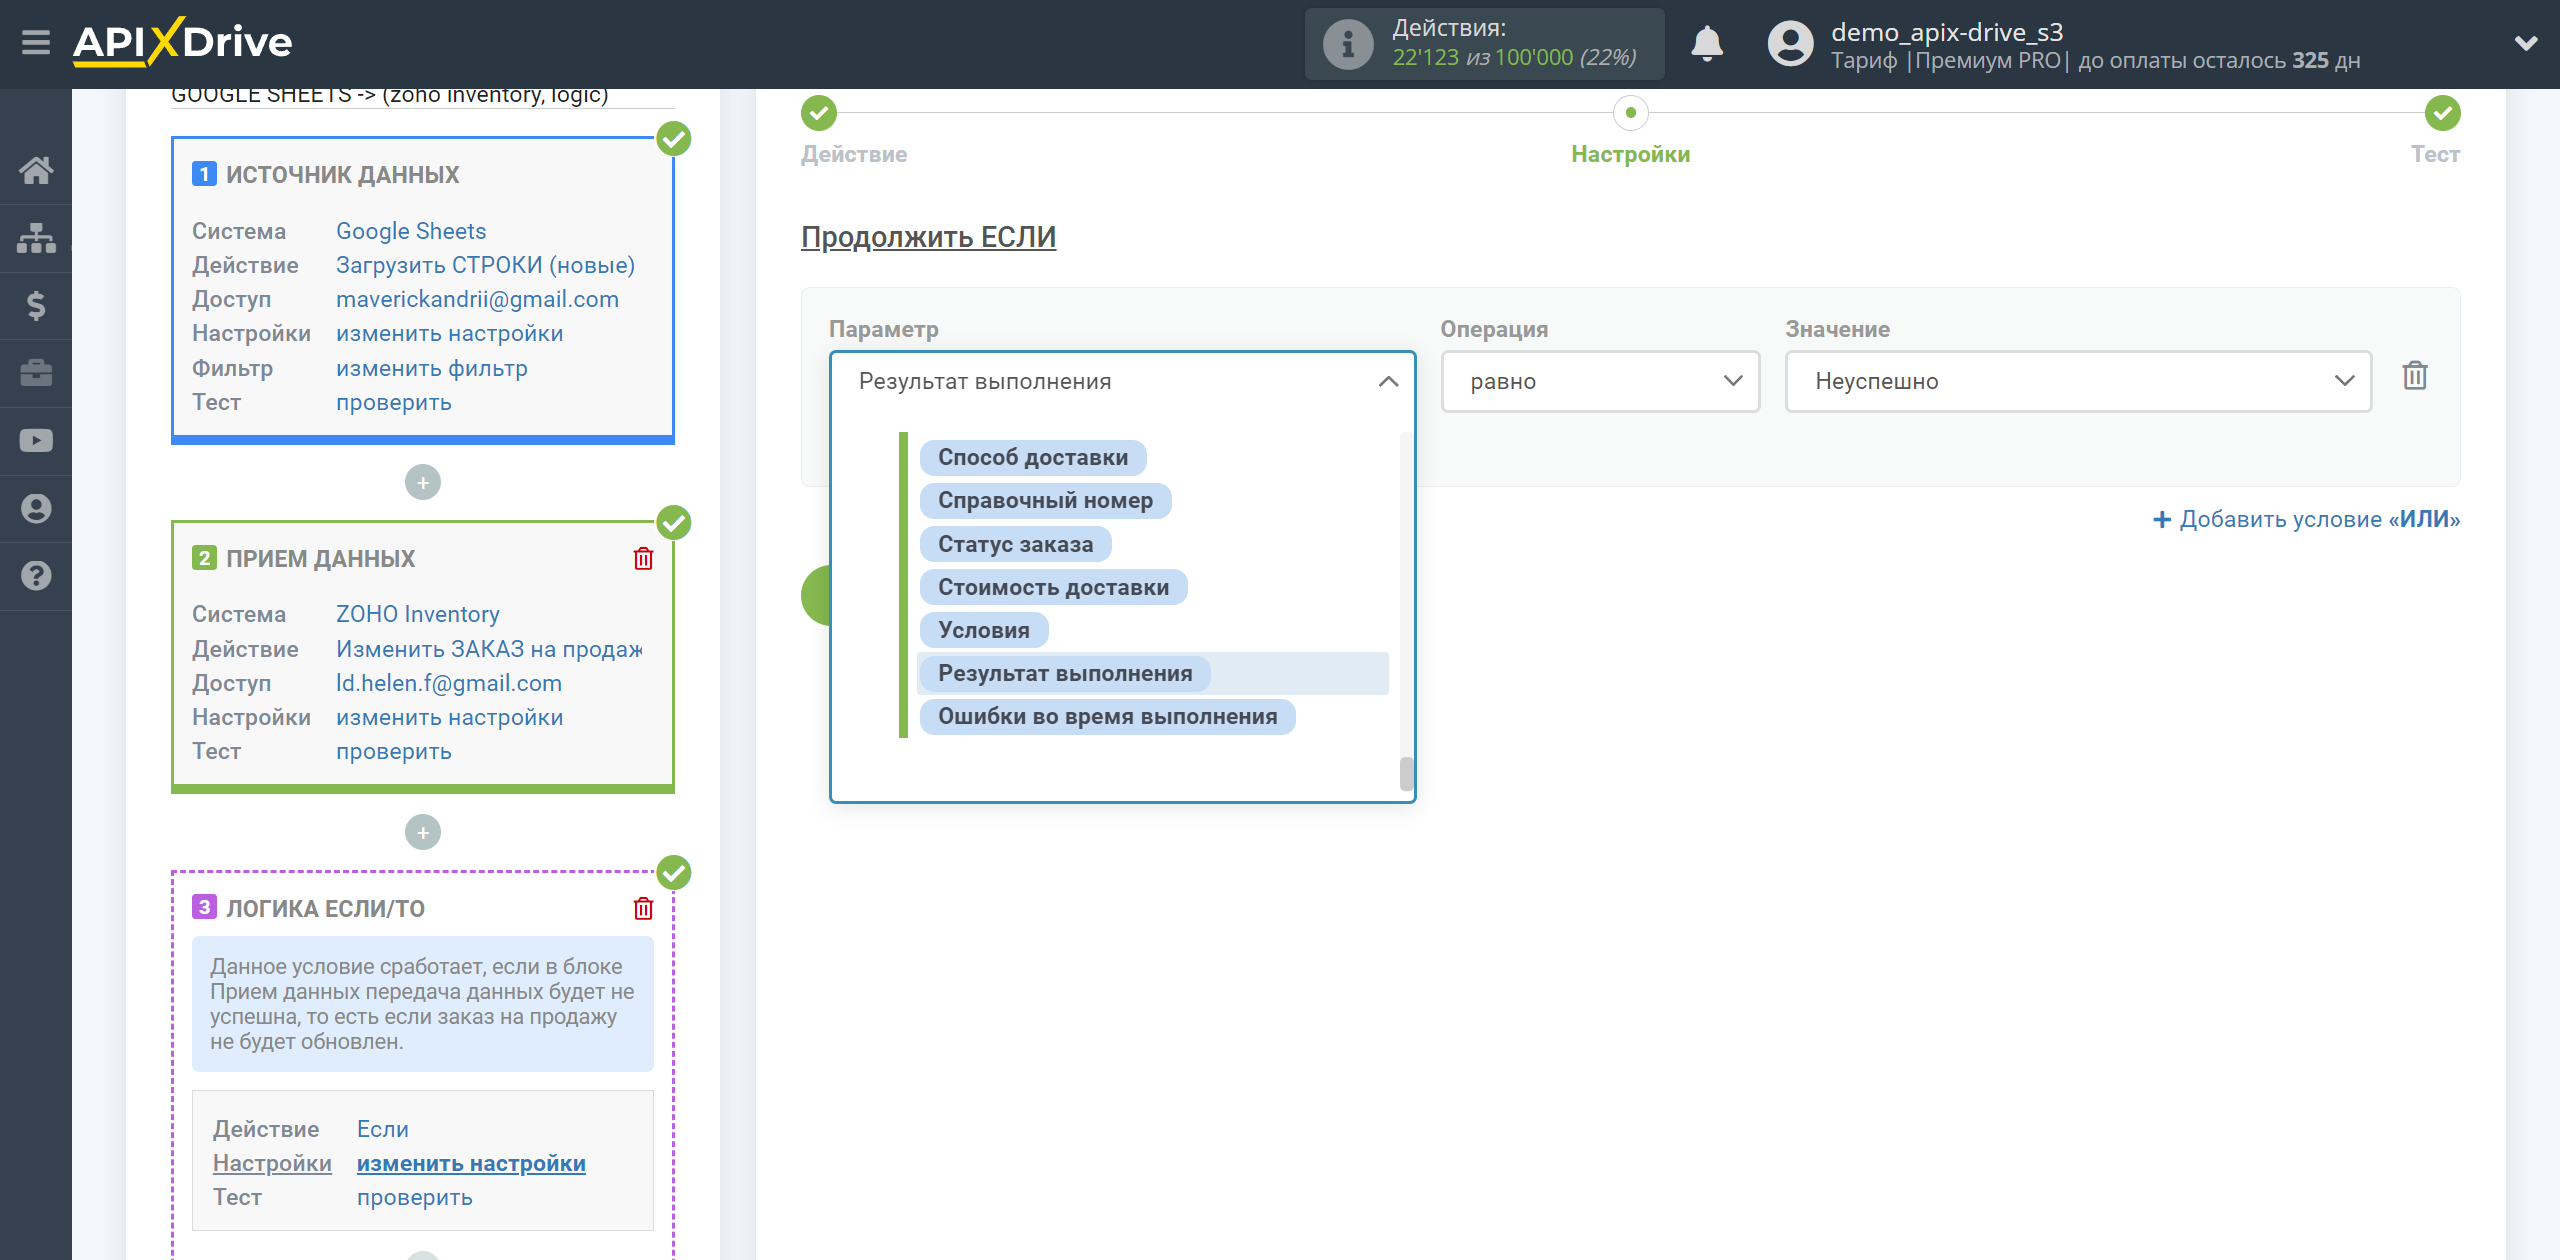Open the Операция равно dropdown
Screen dimensions: 2560x1260
coord(1600,381)
